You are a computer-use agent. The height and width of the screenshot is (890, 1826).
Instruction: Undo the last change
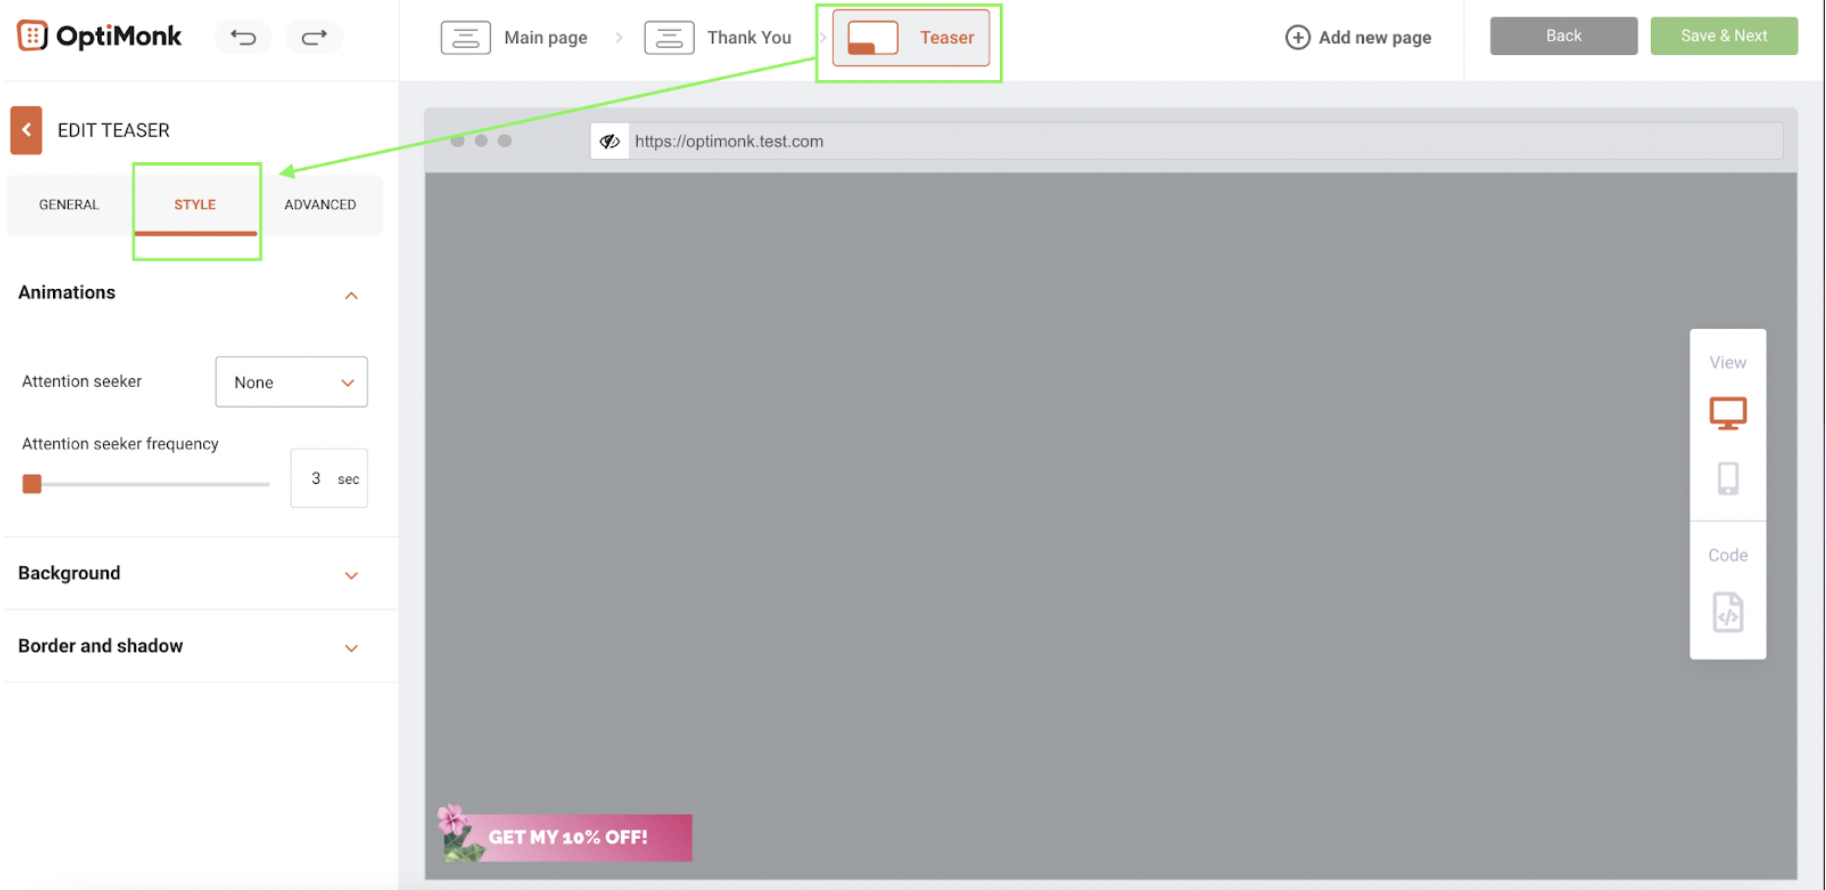[243, 37]
